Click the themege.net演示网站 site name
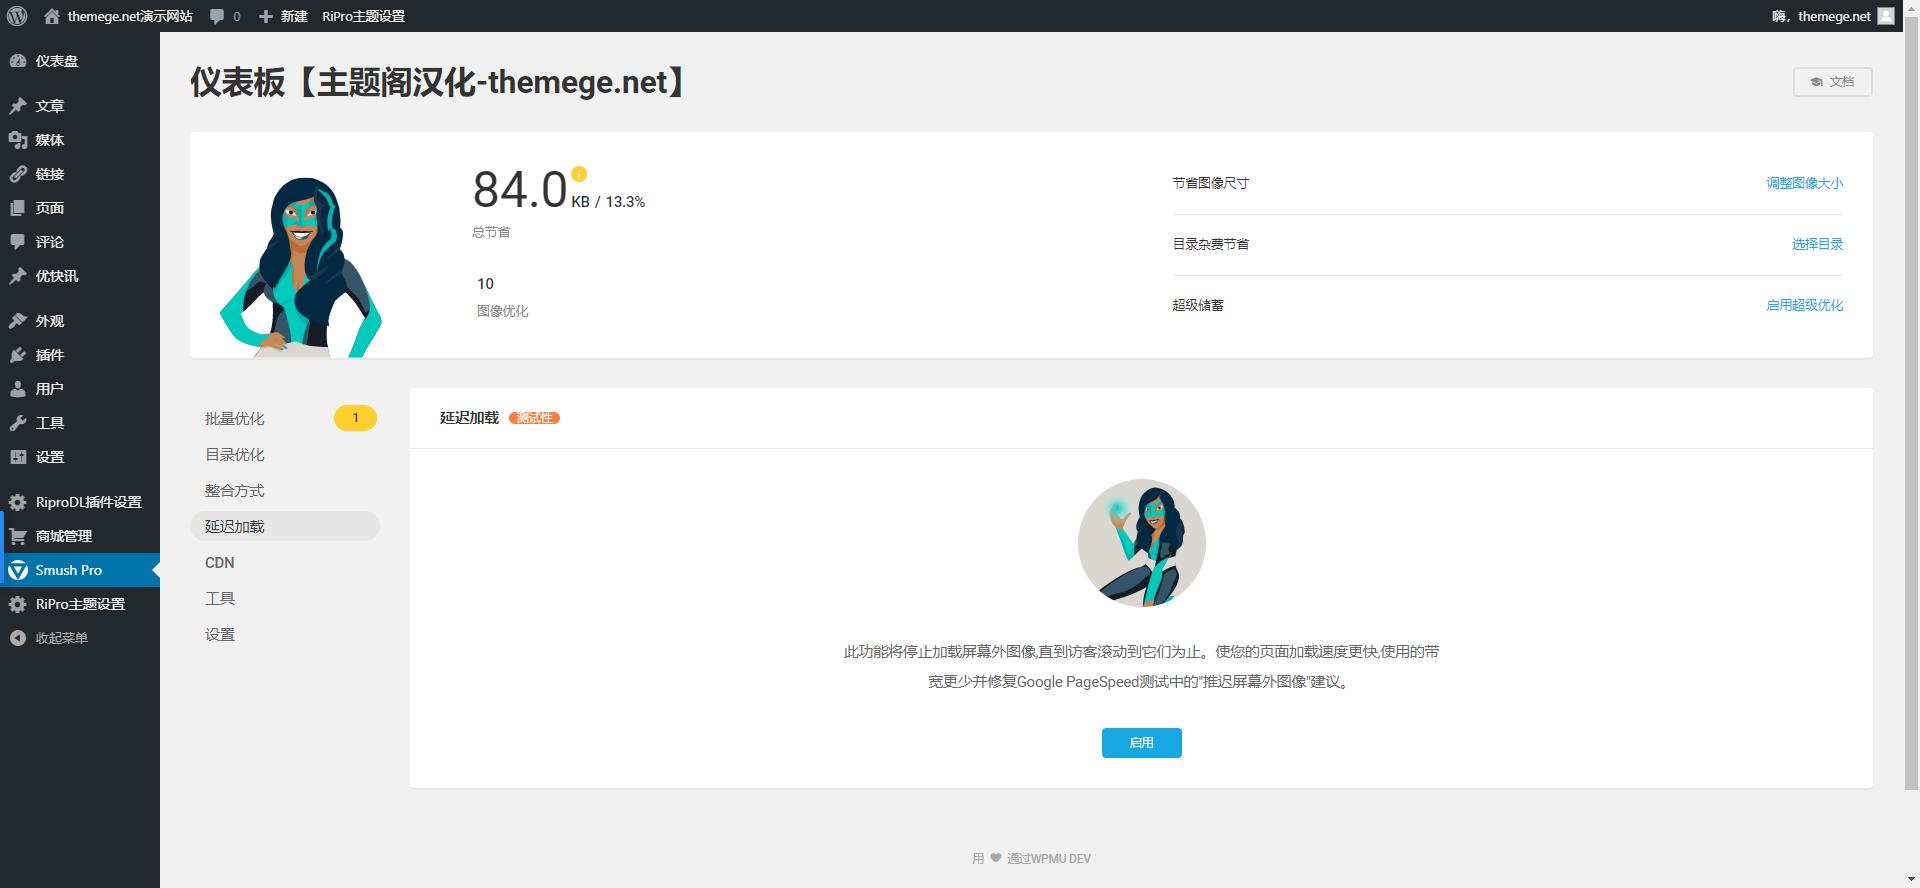The width and height of the screenshot is (1920, 888). (130, 16)
